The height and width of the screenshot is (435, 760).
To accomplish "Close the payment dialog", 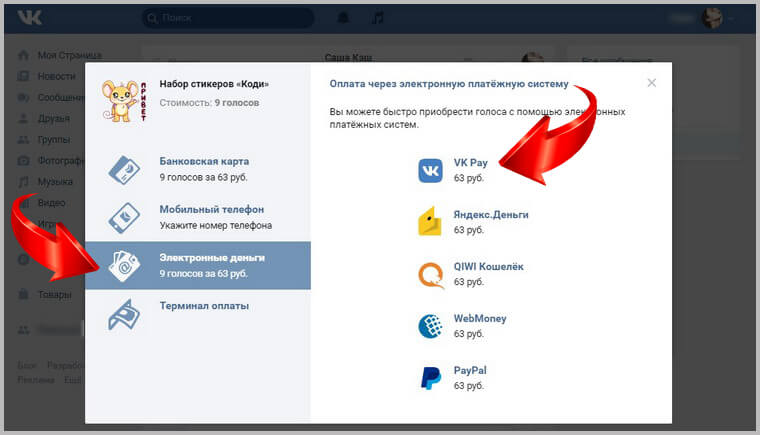I will pyautogui.click(x=651, y=83).
